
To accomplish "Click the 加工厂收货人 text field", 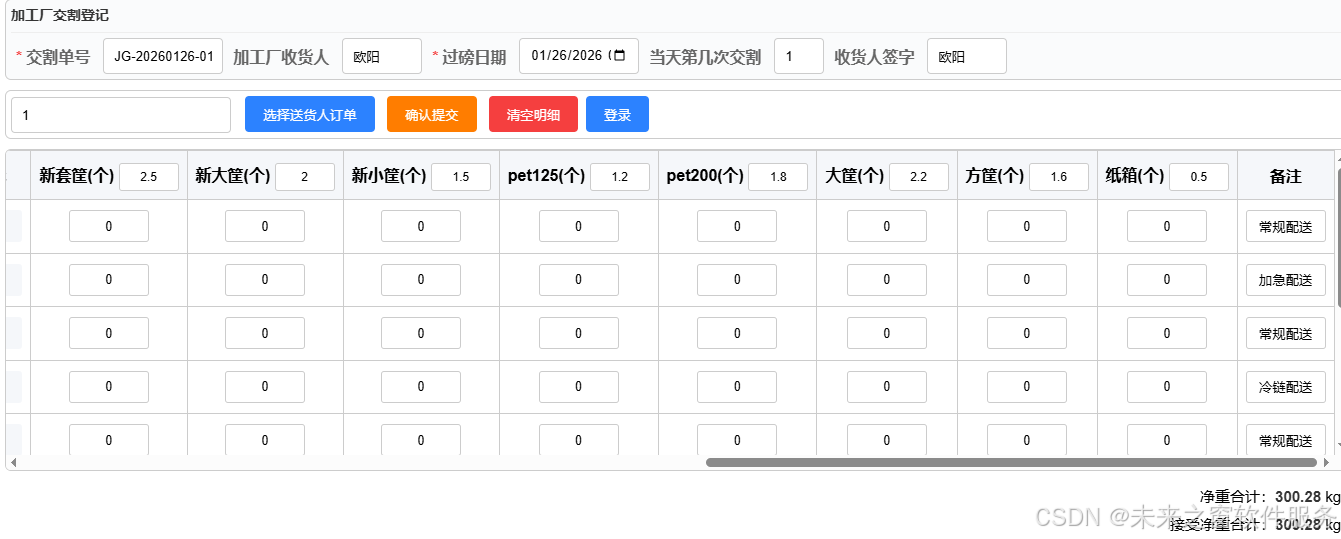I will [381, 57].
